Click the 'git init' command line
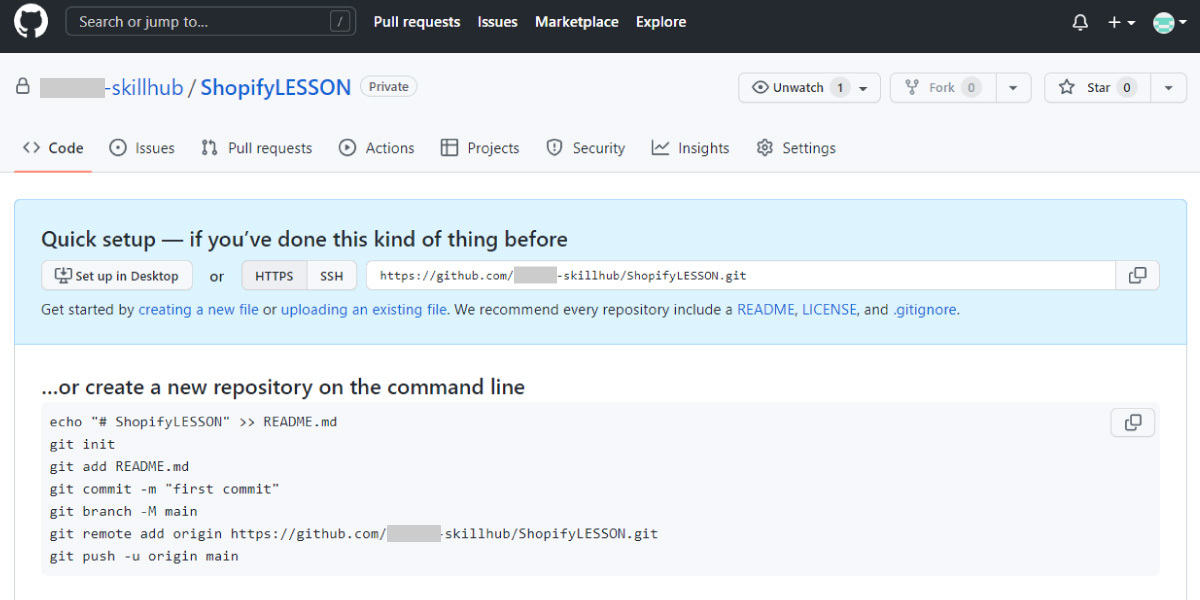 82,444
